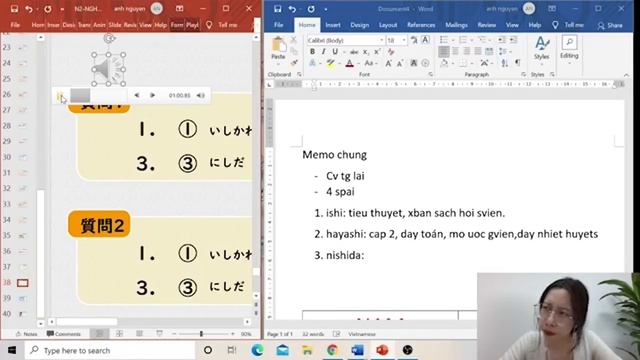This screenshot has width=640, height=360.
Task: Undo last action in Word
Action: 292,9
